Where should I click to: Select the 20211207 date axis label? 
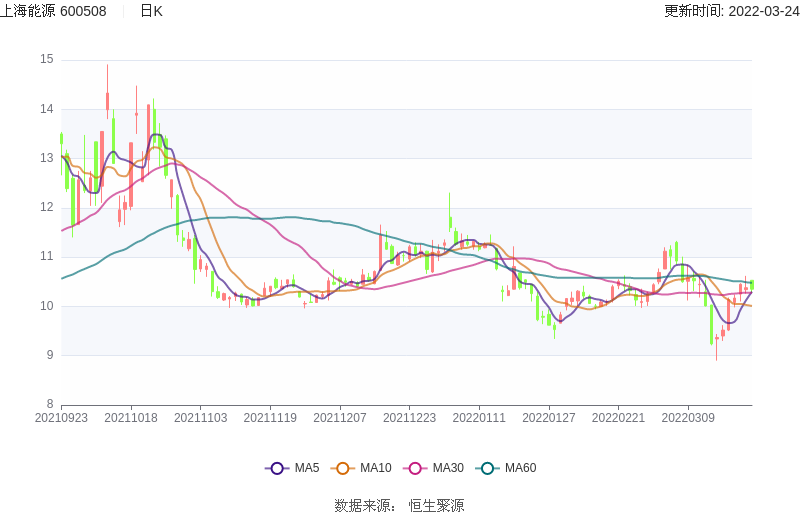tap(340, 418)
